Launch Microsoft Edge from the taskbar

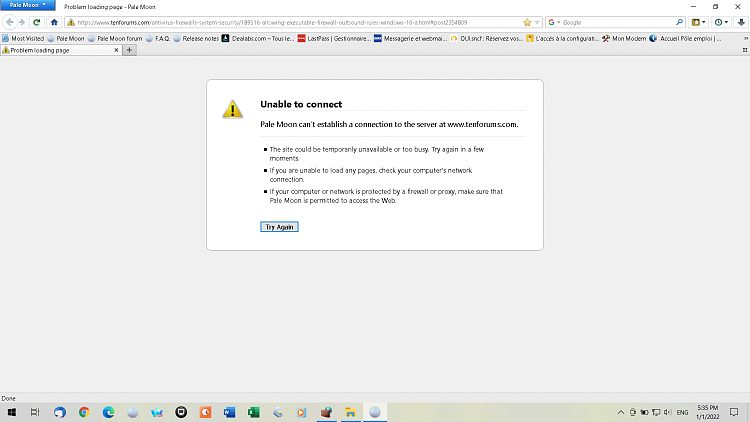coord(108,412)
